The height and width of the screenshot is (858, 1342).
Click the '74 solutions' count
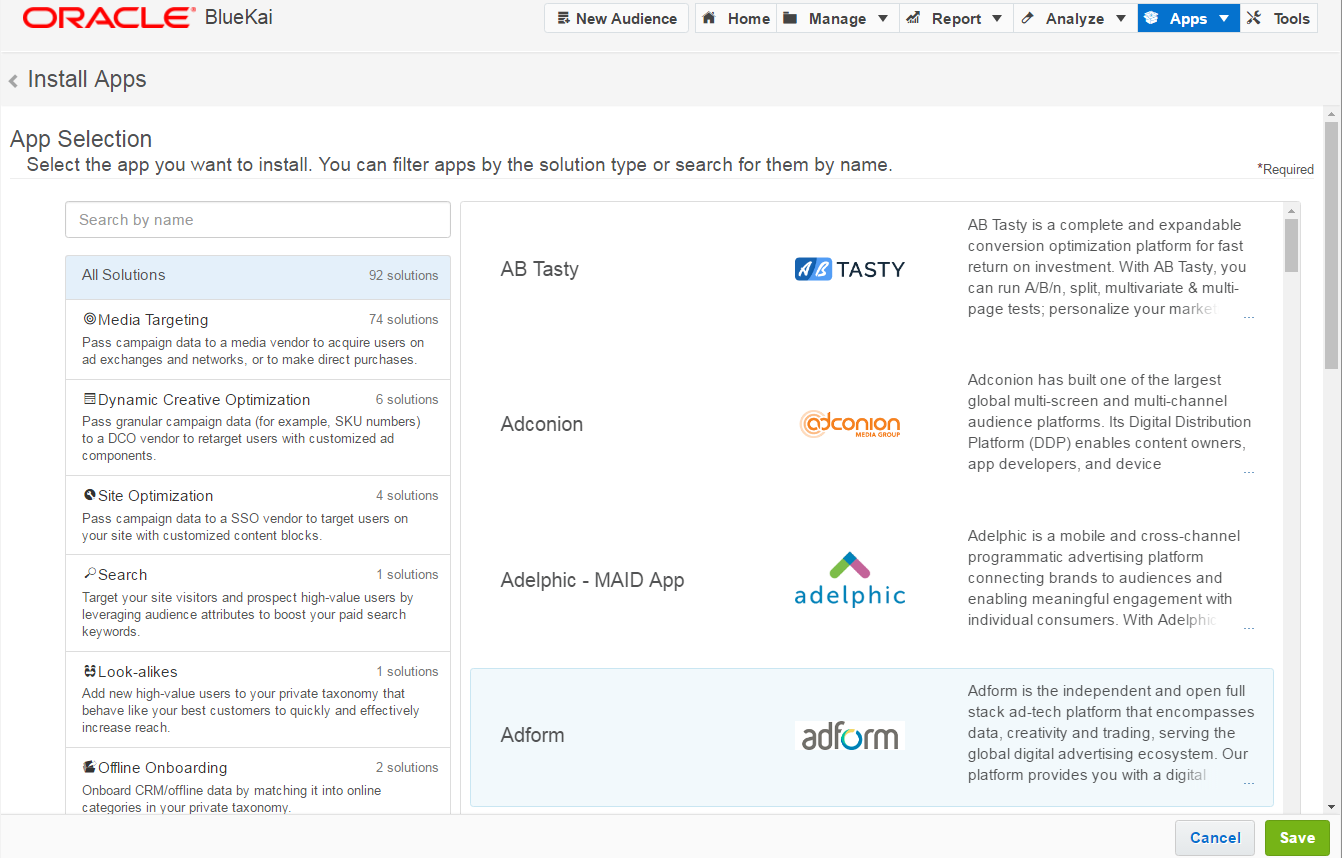404,319
